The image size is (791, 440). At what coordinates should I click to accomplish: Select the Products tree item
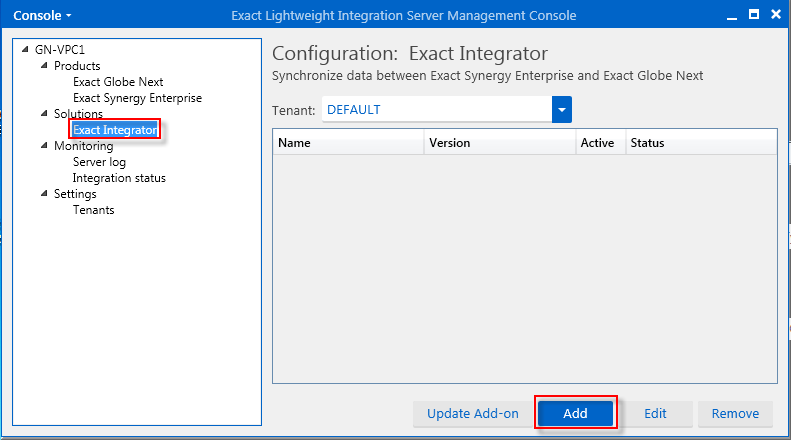[x=77, y=66]
